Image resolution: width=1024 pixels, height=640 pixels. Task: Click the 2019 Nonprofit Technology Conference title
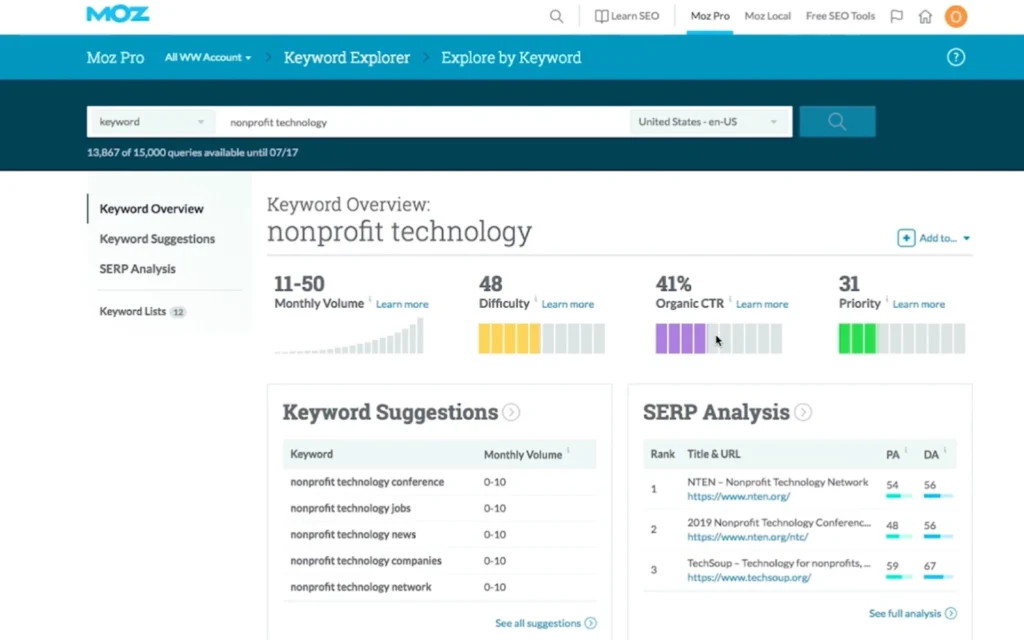point(778,522)
